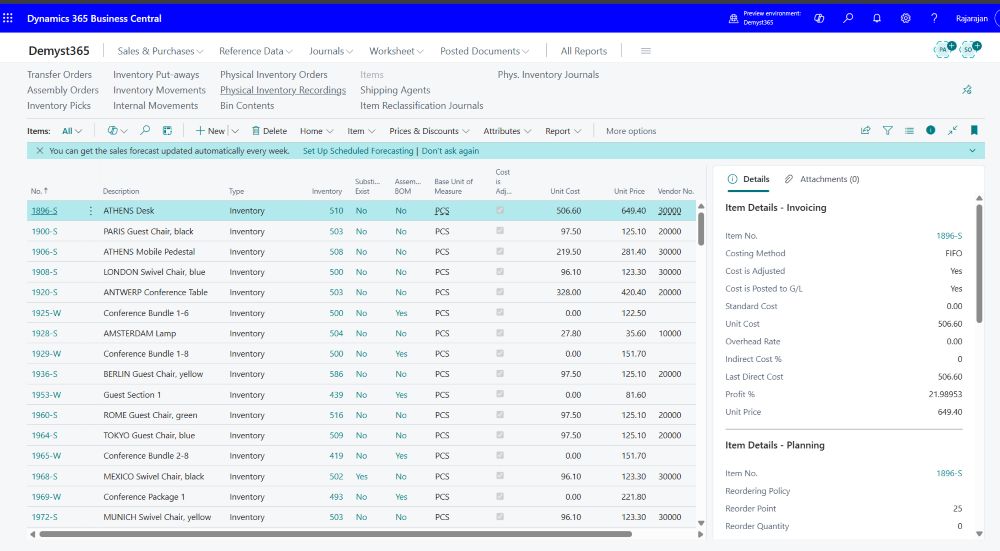This screenshot has height=551, width=1000.
Task: Click the analysis mode layout icon
Action: pos(167,131)
